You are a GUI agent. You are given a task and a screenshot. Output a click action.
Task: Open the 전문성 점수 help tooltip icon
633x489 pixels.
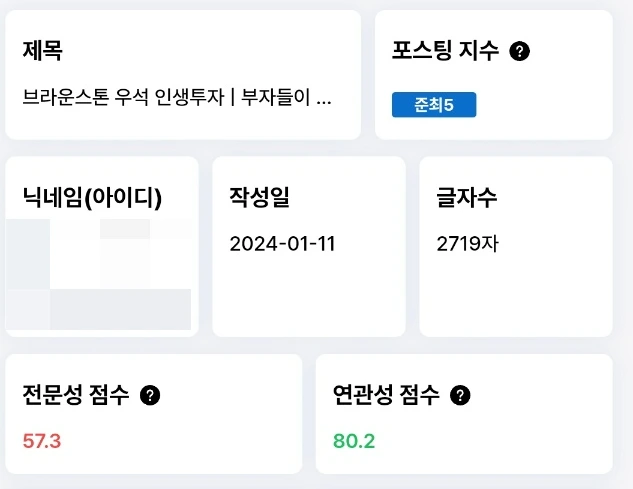(150, 395)
